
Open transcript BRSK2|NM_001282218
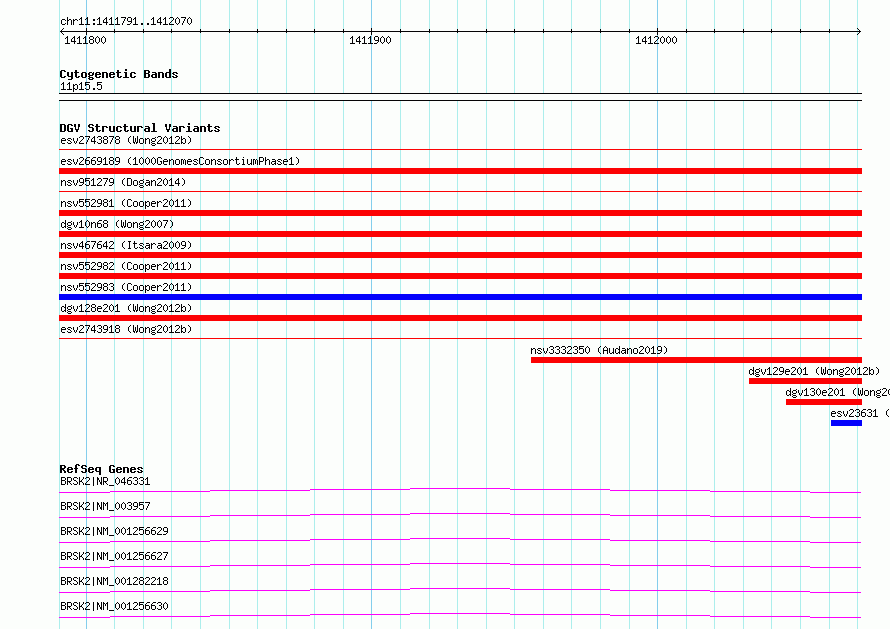(114, 581)
